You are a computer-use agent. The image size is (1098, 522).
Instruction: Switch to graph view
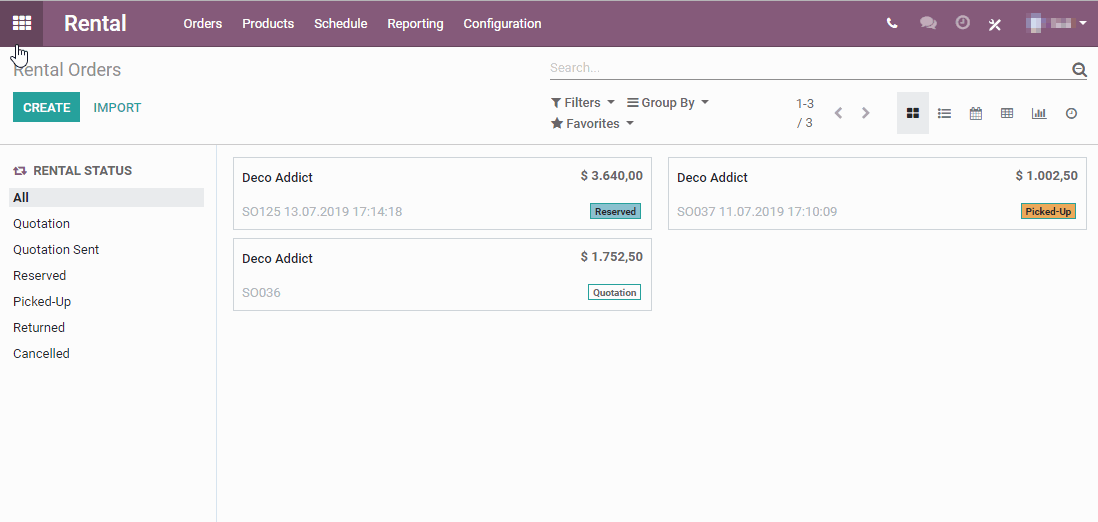click(x=1039, y=113)
